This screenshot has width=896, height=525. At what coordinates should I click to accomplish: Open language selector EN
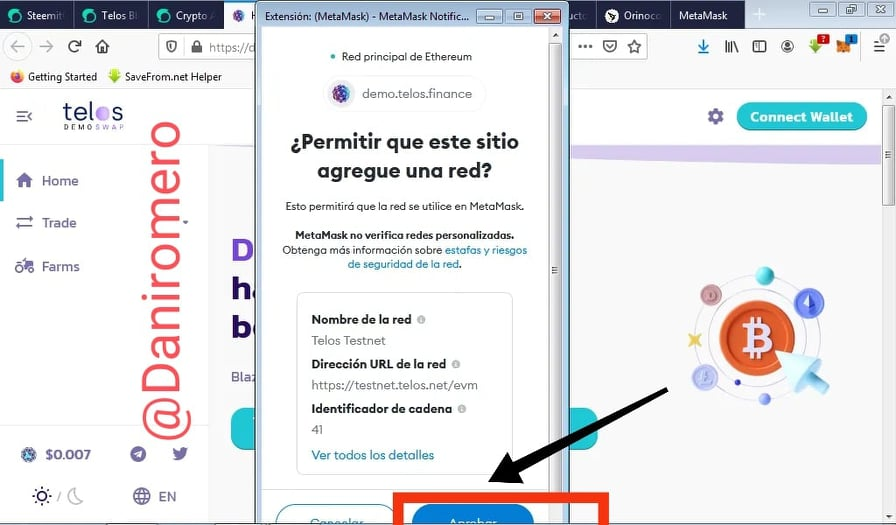click(154, 496)
